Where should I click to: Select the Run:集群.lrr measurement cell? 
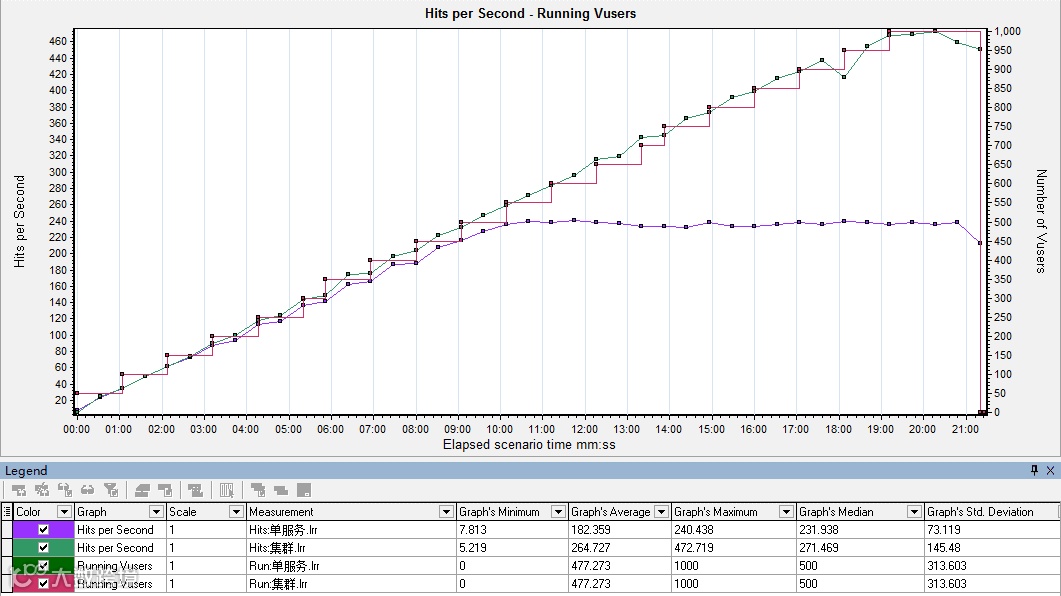[351, 583]
